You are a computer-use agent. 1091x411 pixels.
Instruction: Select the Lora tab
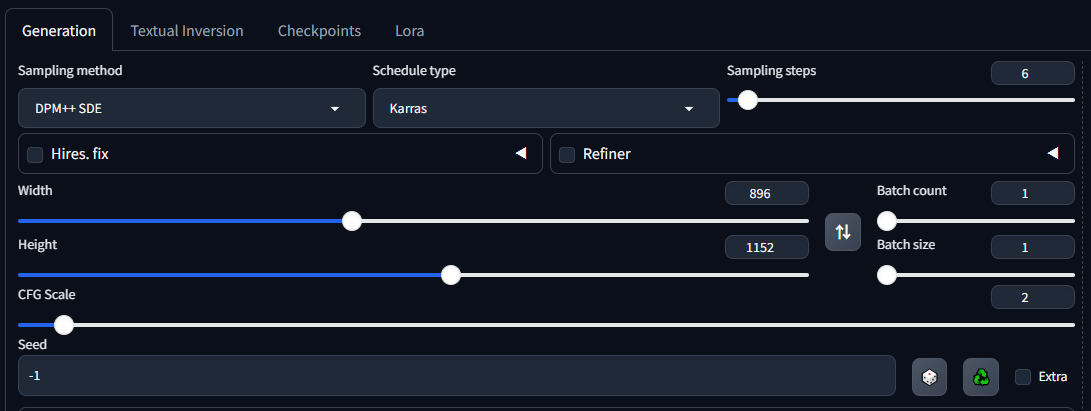click(x=409, y=31)
